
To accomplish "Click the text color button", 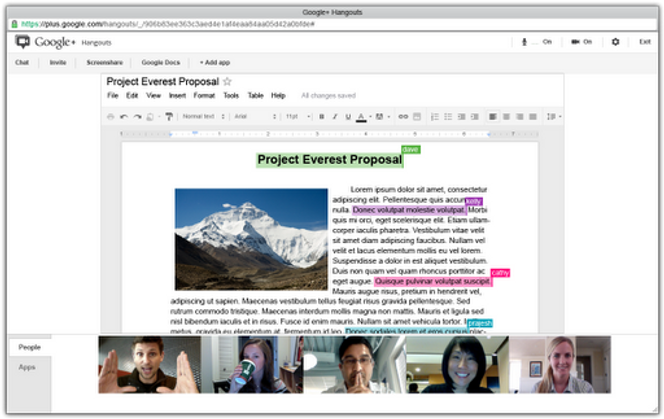I will (x=361, y=117).
